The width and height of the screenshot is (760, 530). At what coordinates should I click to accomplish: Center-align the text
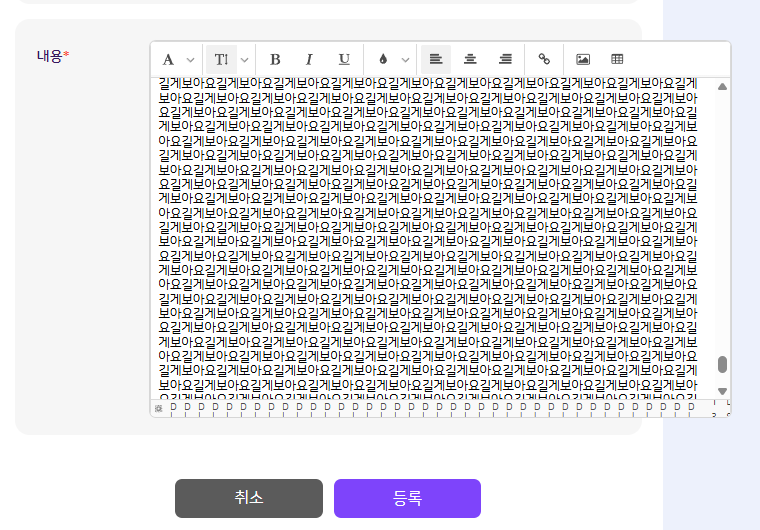[x=470, y=59]
